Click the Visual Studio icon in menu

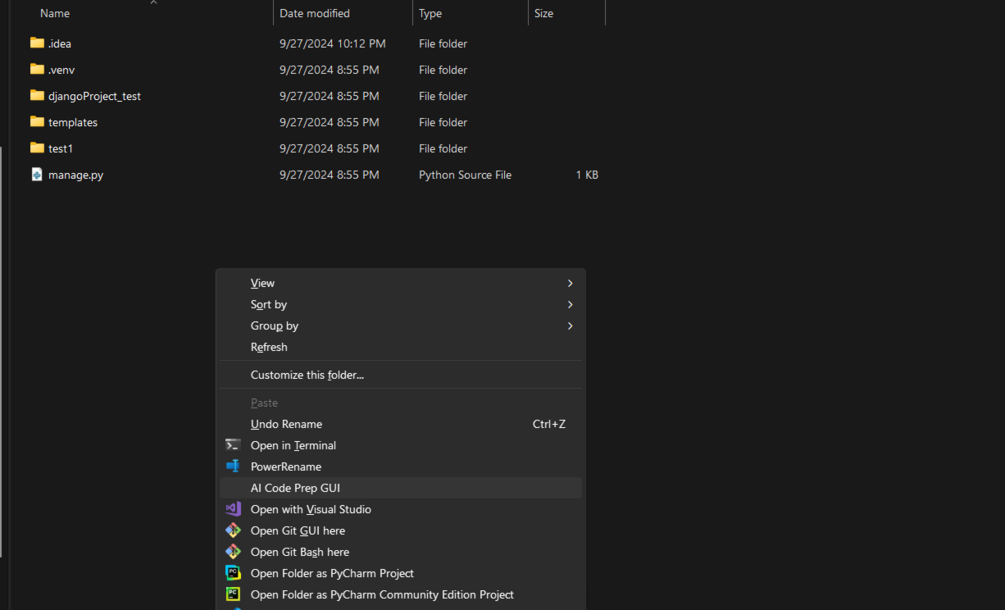[233, 509]
